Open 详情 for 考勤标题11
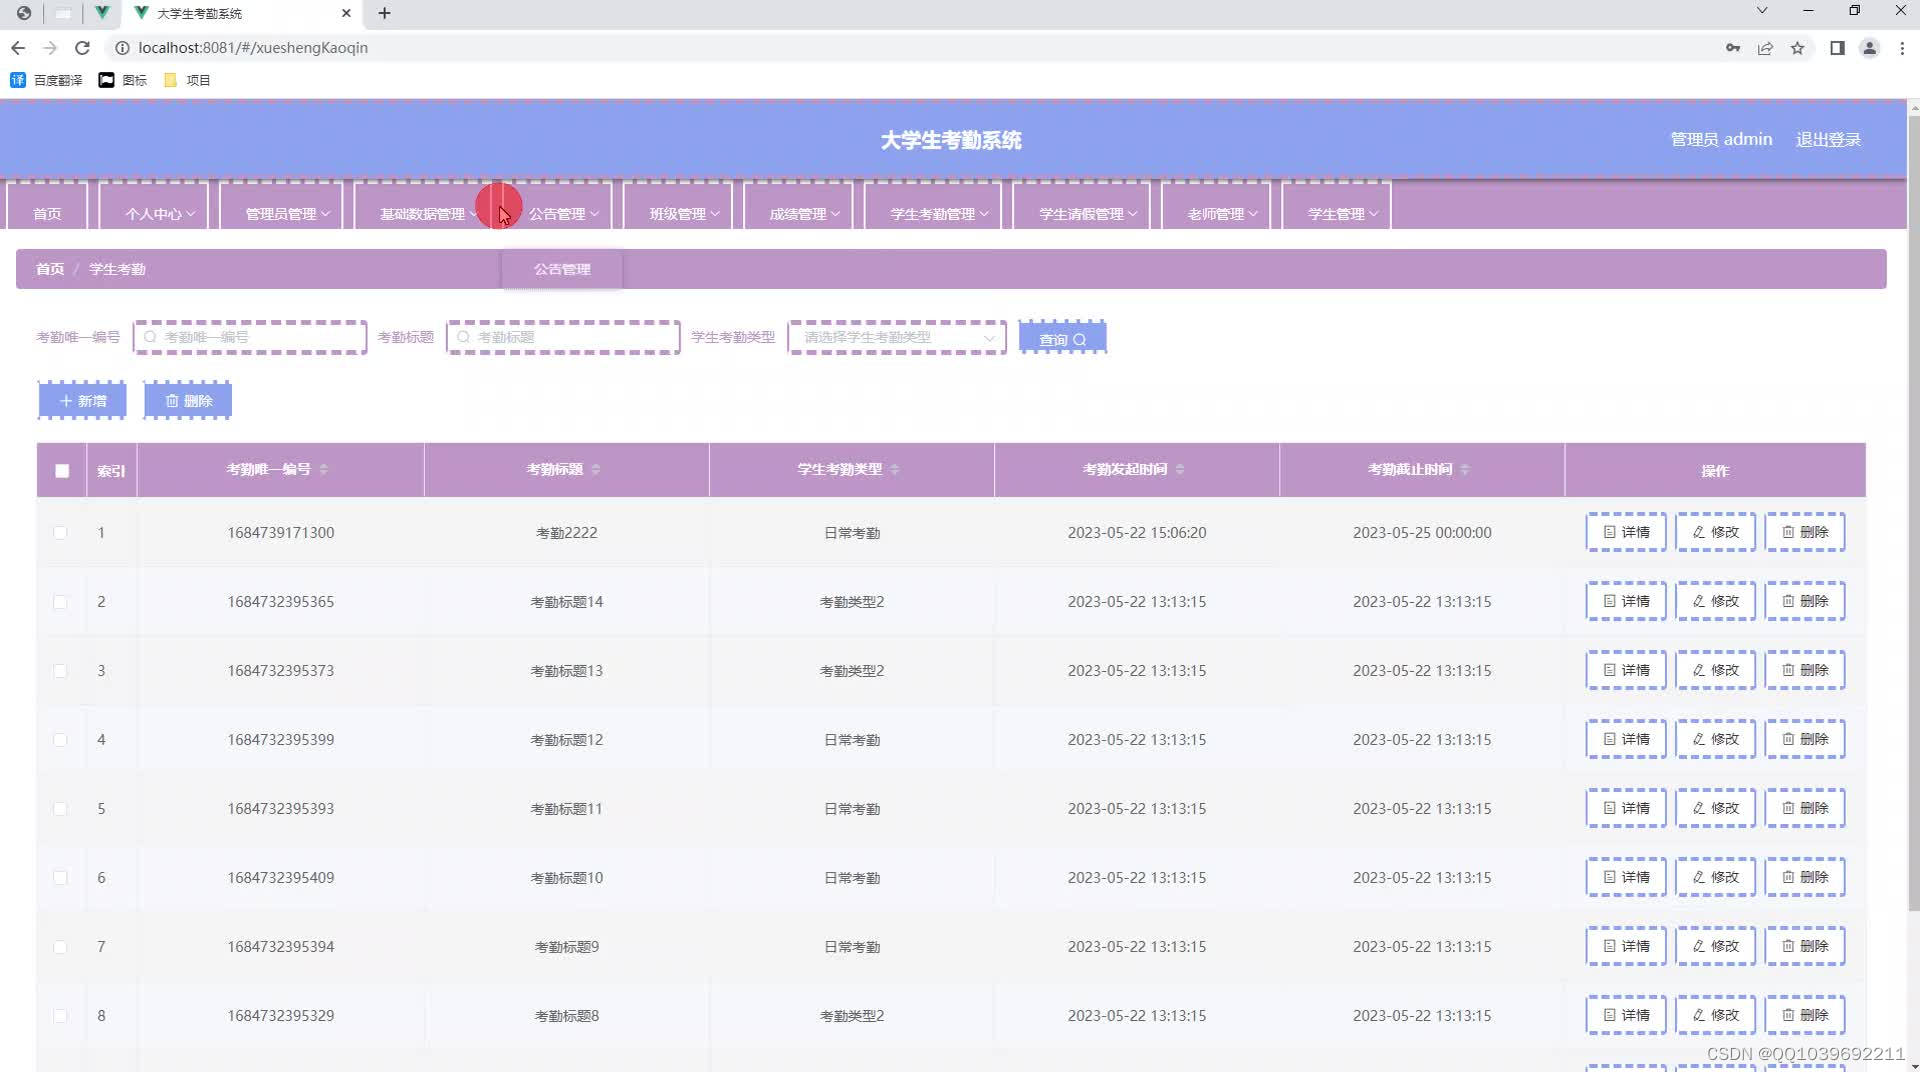The width and height of the screenshot is (1920, 1072). click(1626, 808)
